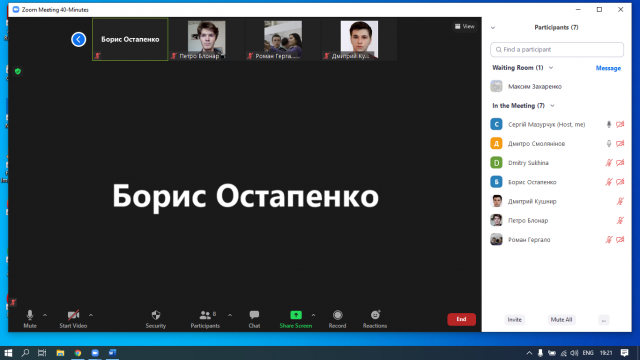
Task: Select Дмитрий Кушнир video thumbnail
Action: pos(359,39)
